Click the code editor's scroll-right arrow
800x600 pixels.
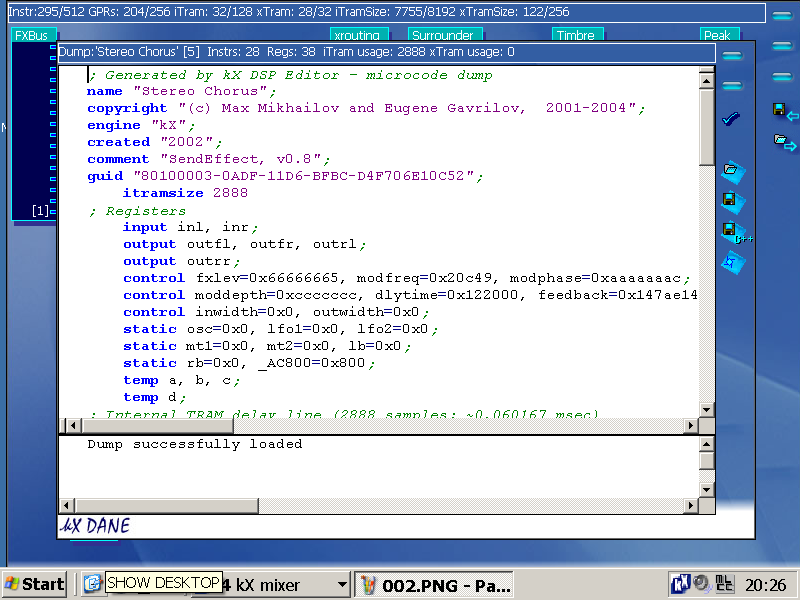[x=691, y=425]
